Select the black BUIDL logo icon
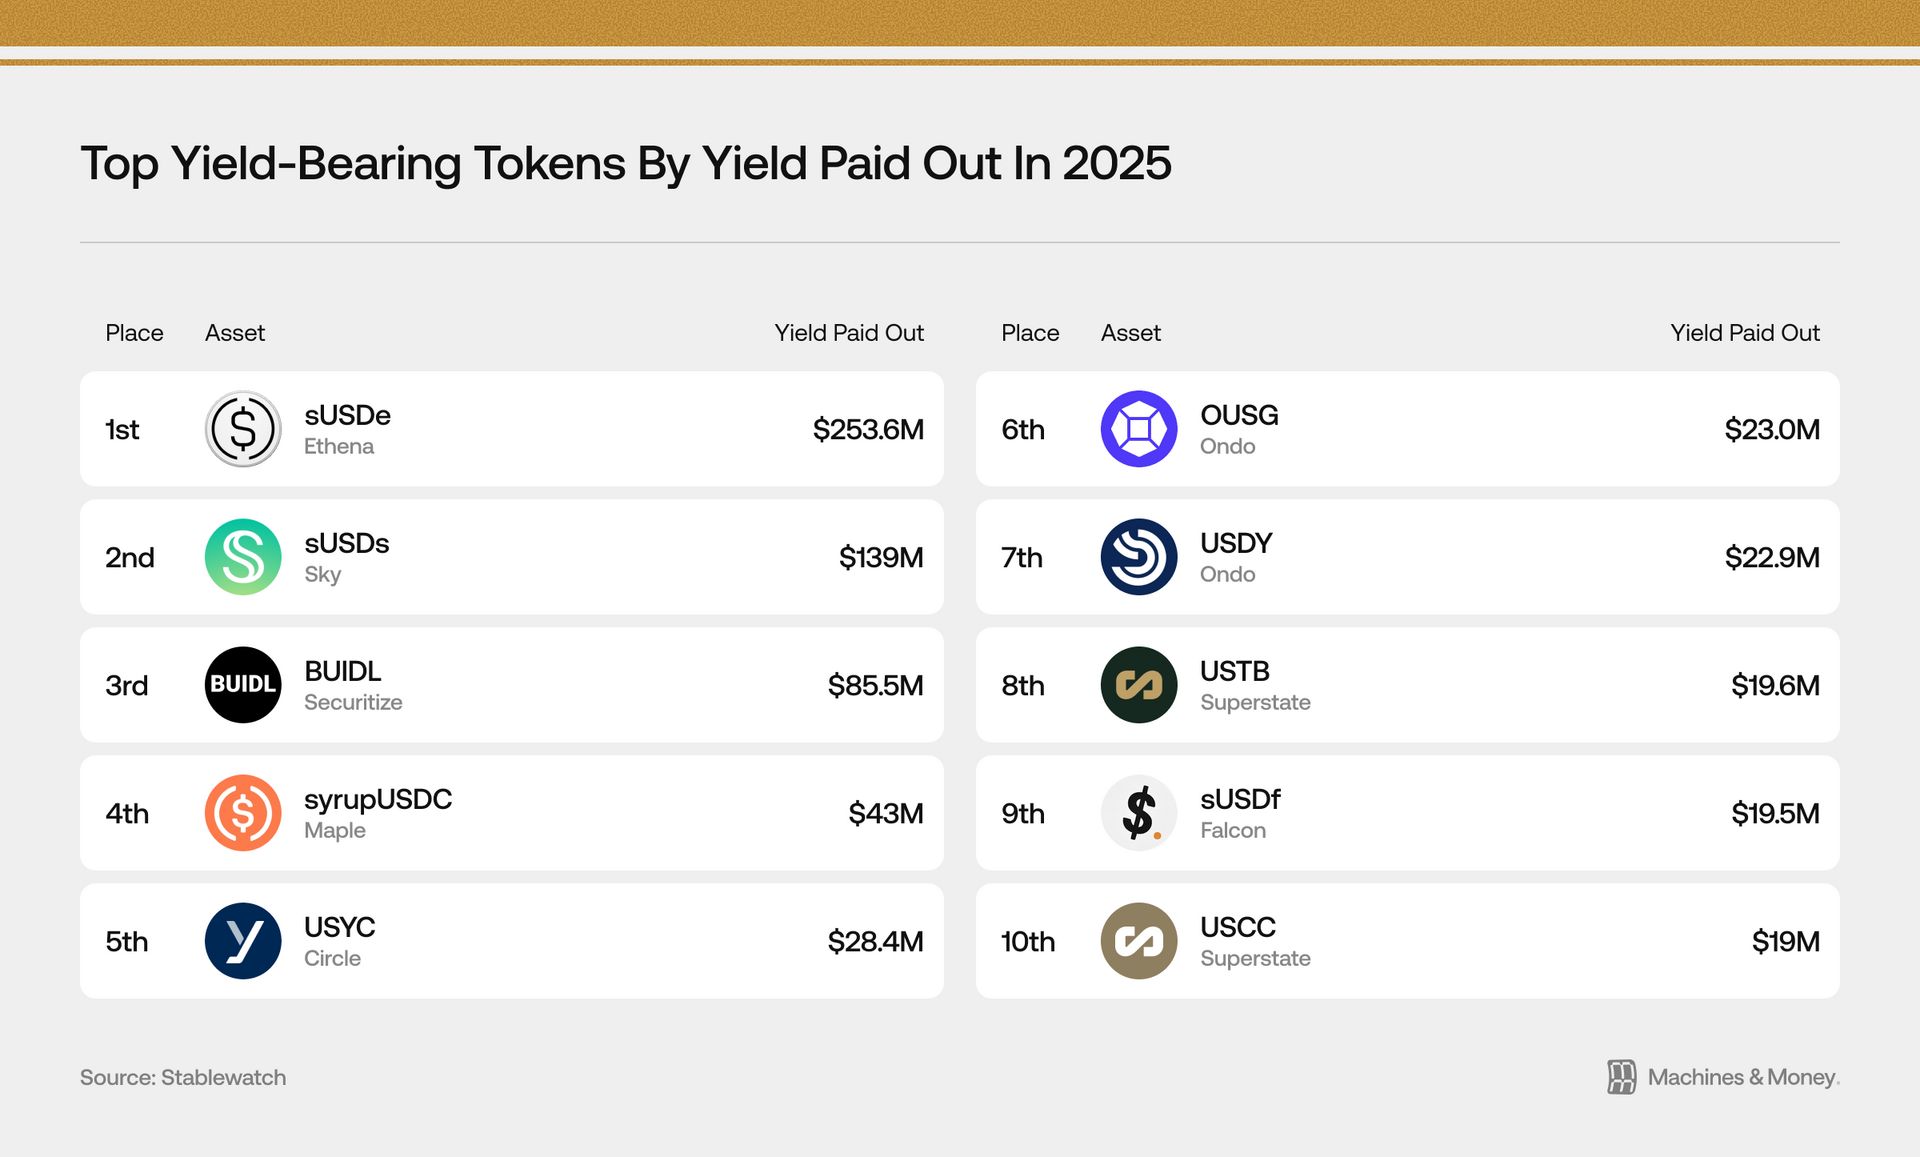1920x1157 pixels. click(x=243, y=685)
